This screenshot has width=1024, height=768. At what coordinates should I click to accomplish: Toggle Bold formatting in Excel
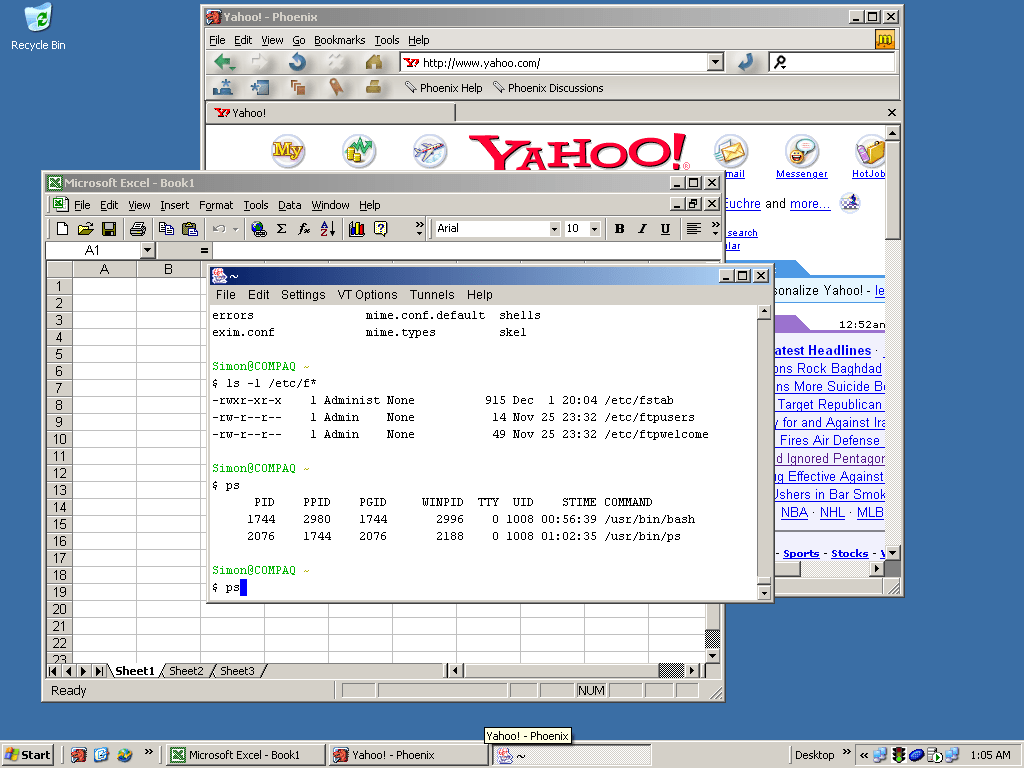619,229
